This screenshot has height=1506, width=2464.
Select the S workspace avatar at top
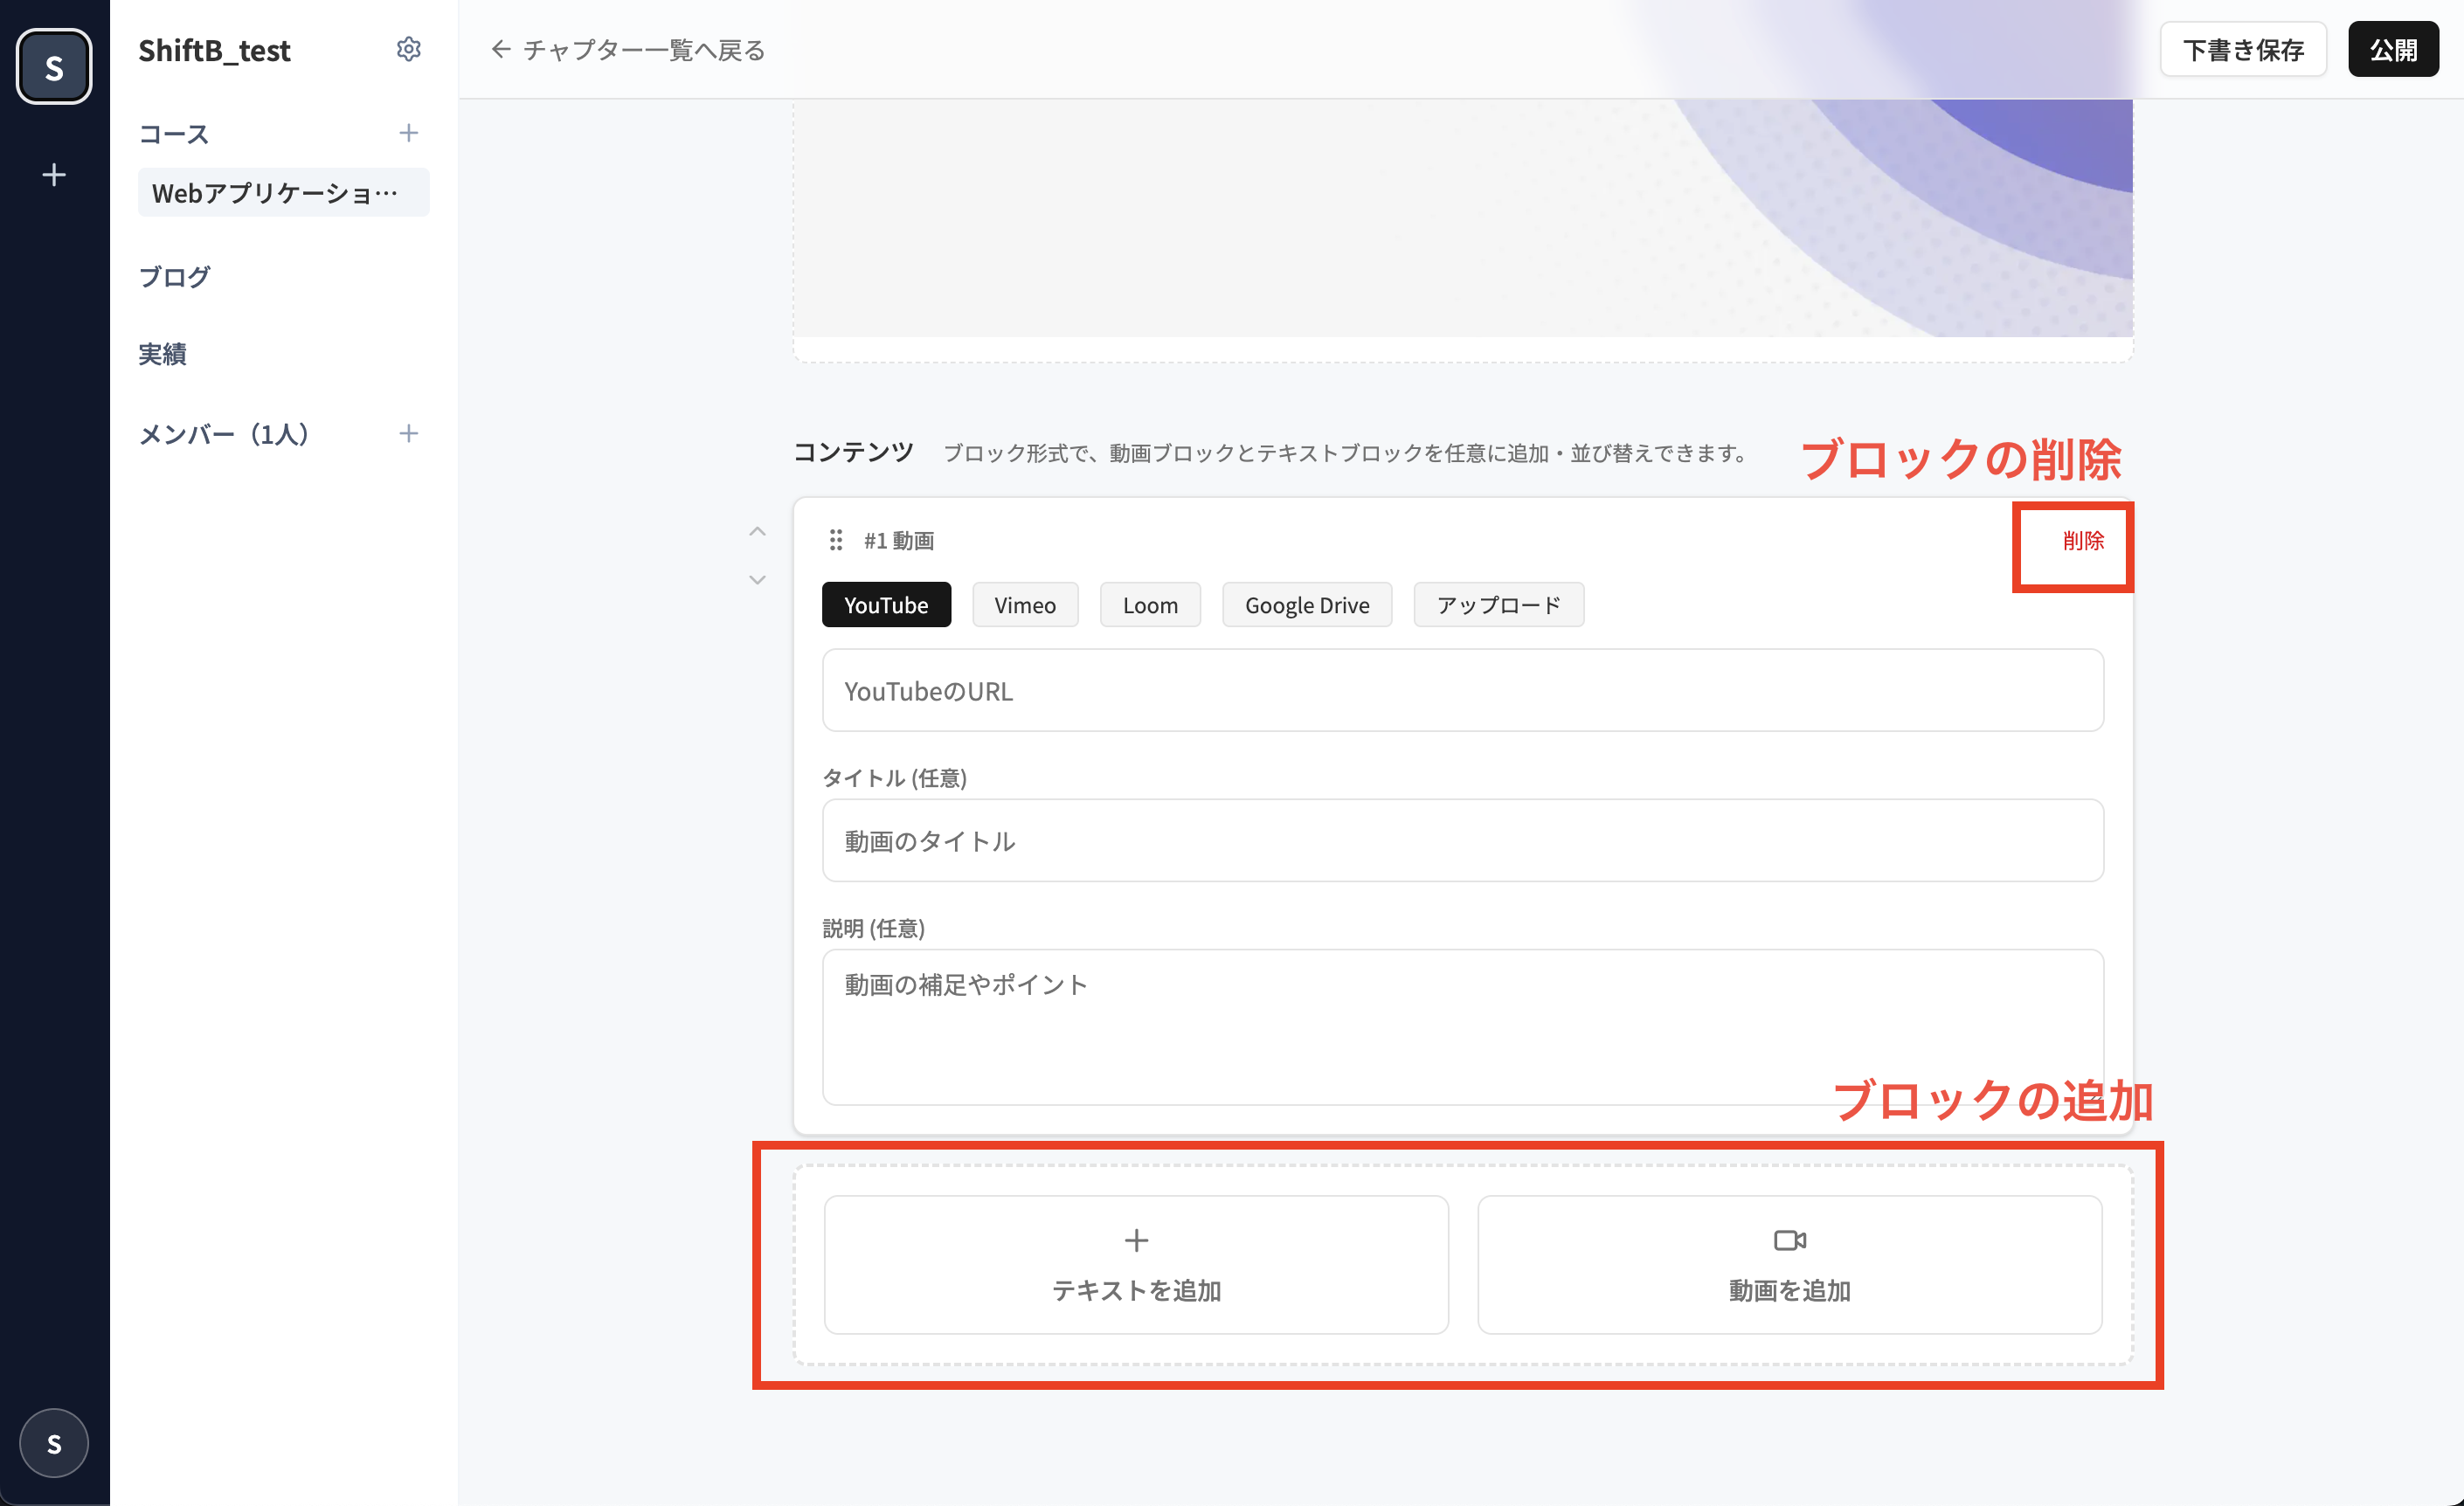[x=54, y=67]
